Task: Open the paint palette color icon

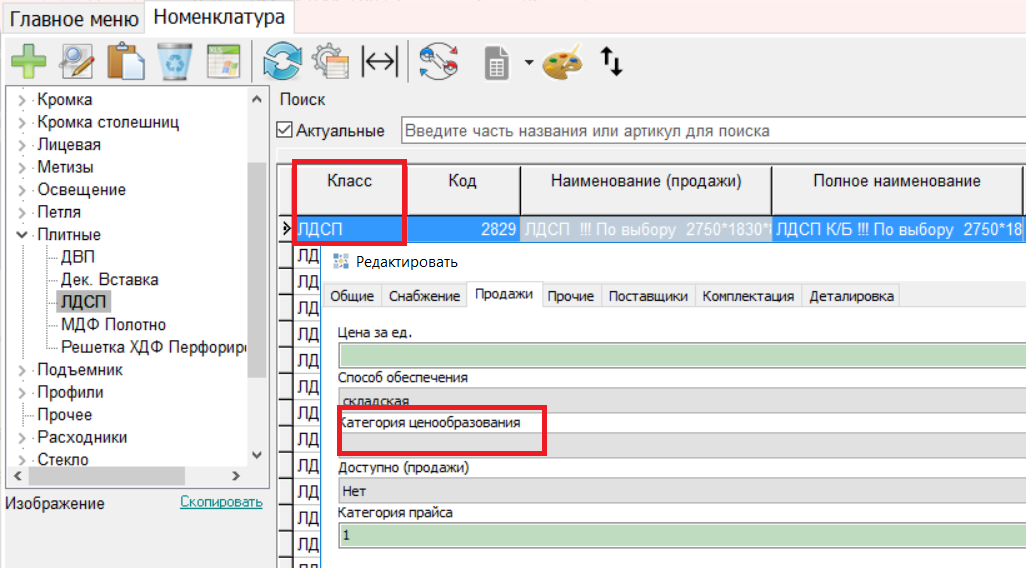Action: pos(562,64)
